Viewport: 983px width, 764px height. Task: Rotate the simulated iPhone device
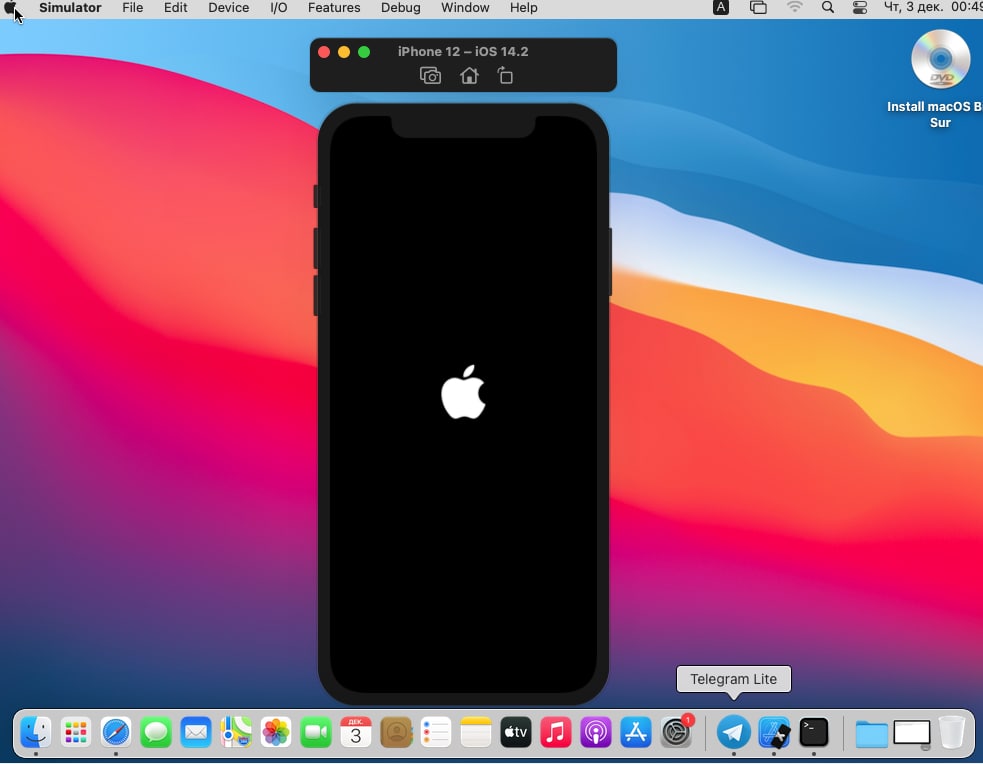coord(505,76)
